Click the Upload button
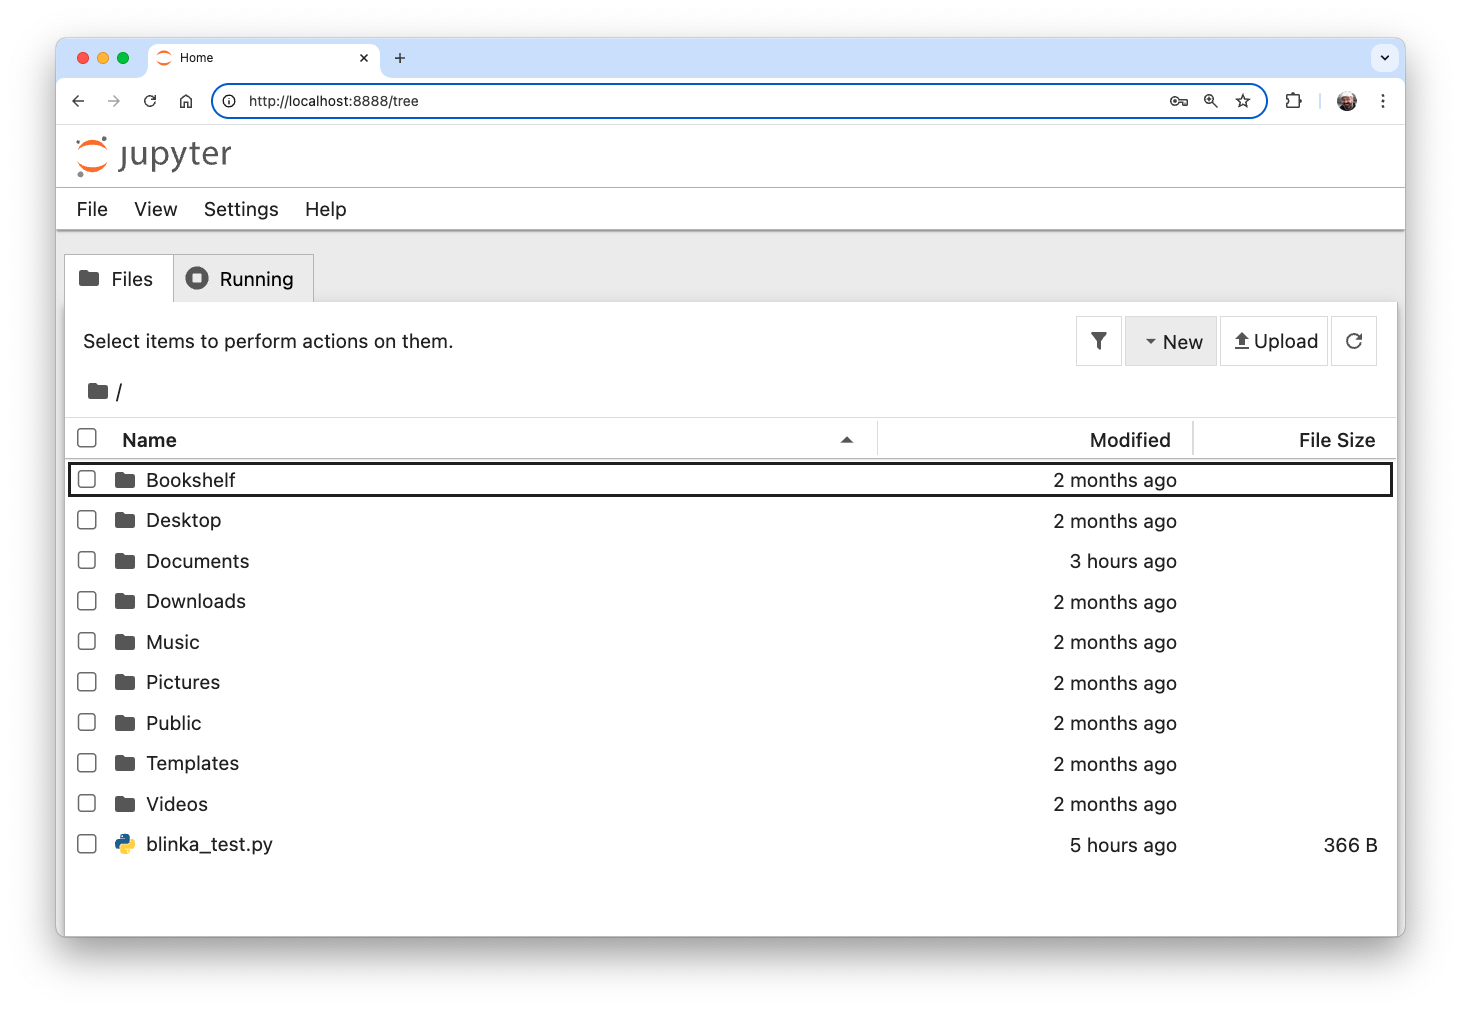Screen dimensions: 1461x1011 coord(1274,341)
